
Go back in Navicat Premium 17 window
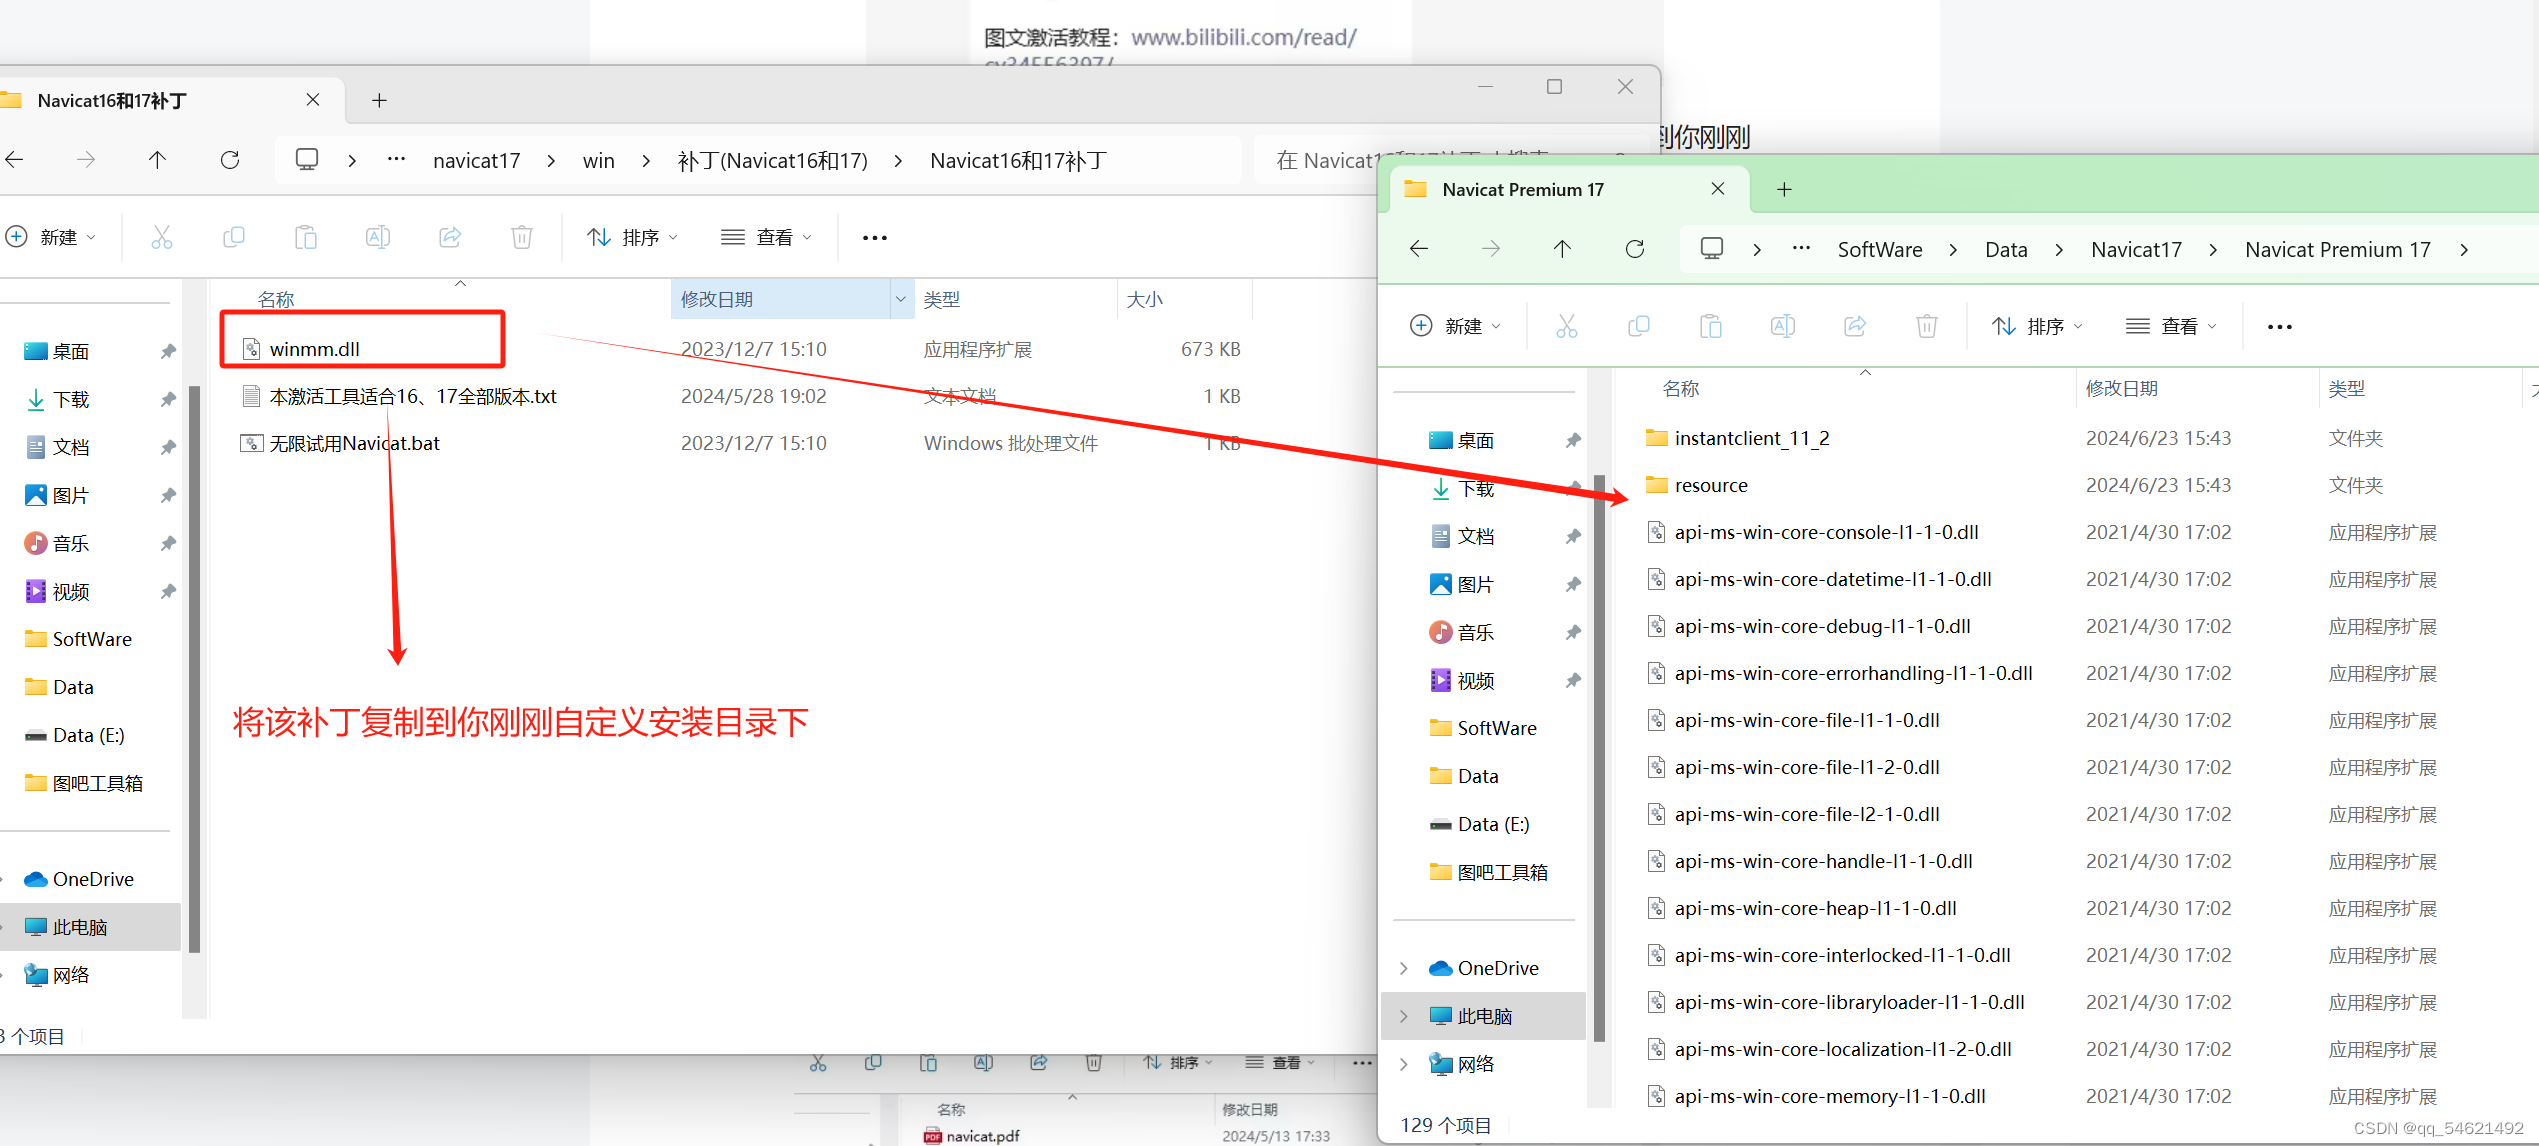coord(1419,249)
